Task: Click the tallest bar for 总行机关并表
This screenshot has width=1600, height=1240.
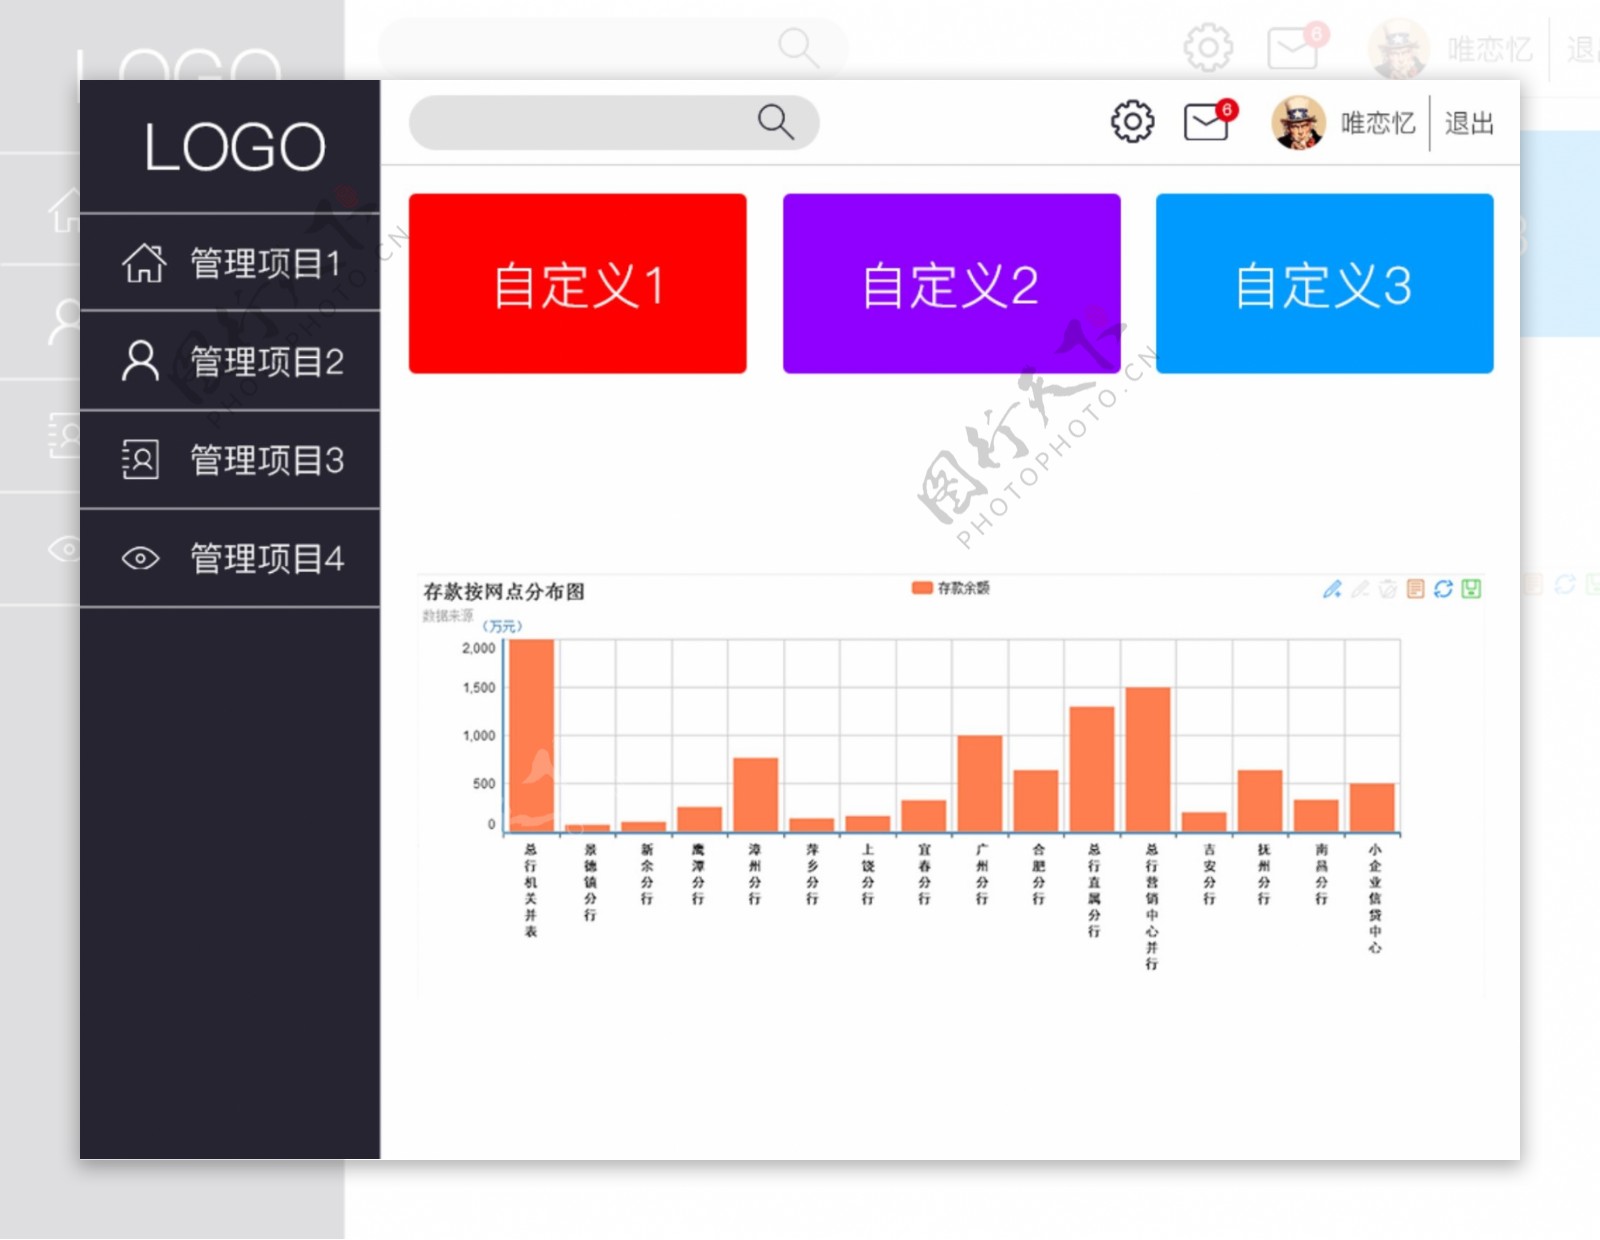Action: click(x=532, y=735)
